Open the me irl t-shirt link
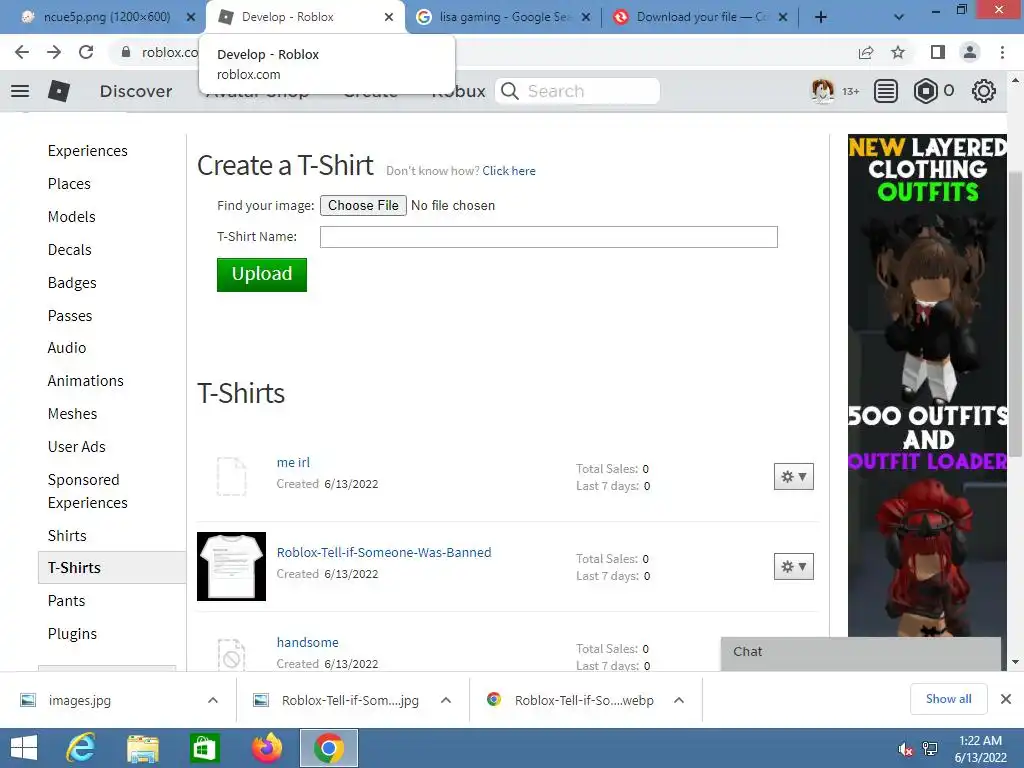Viewport: 1024px width, 768px height. click(x=293, y=462)
